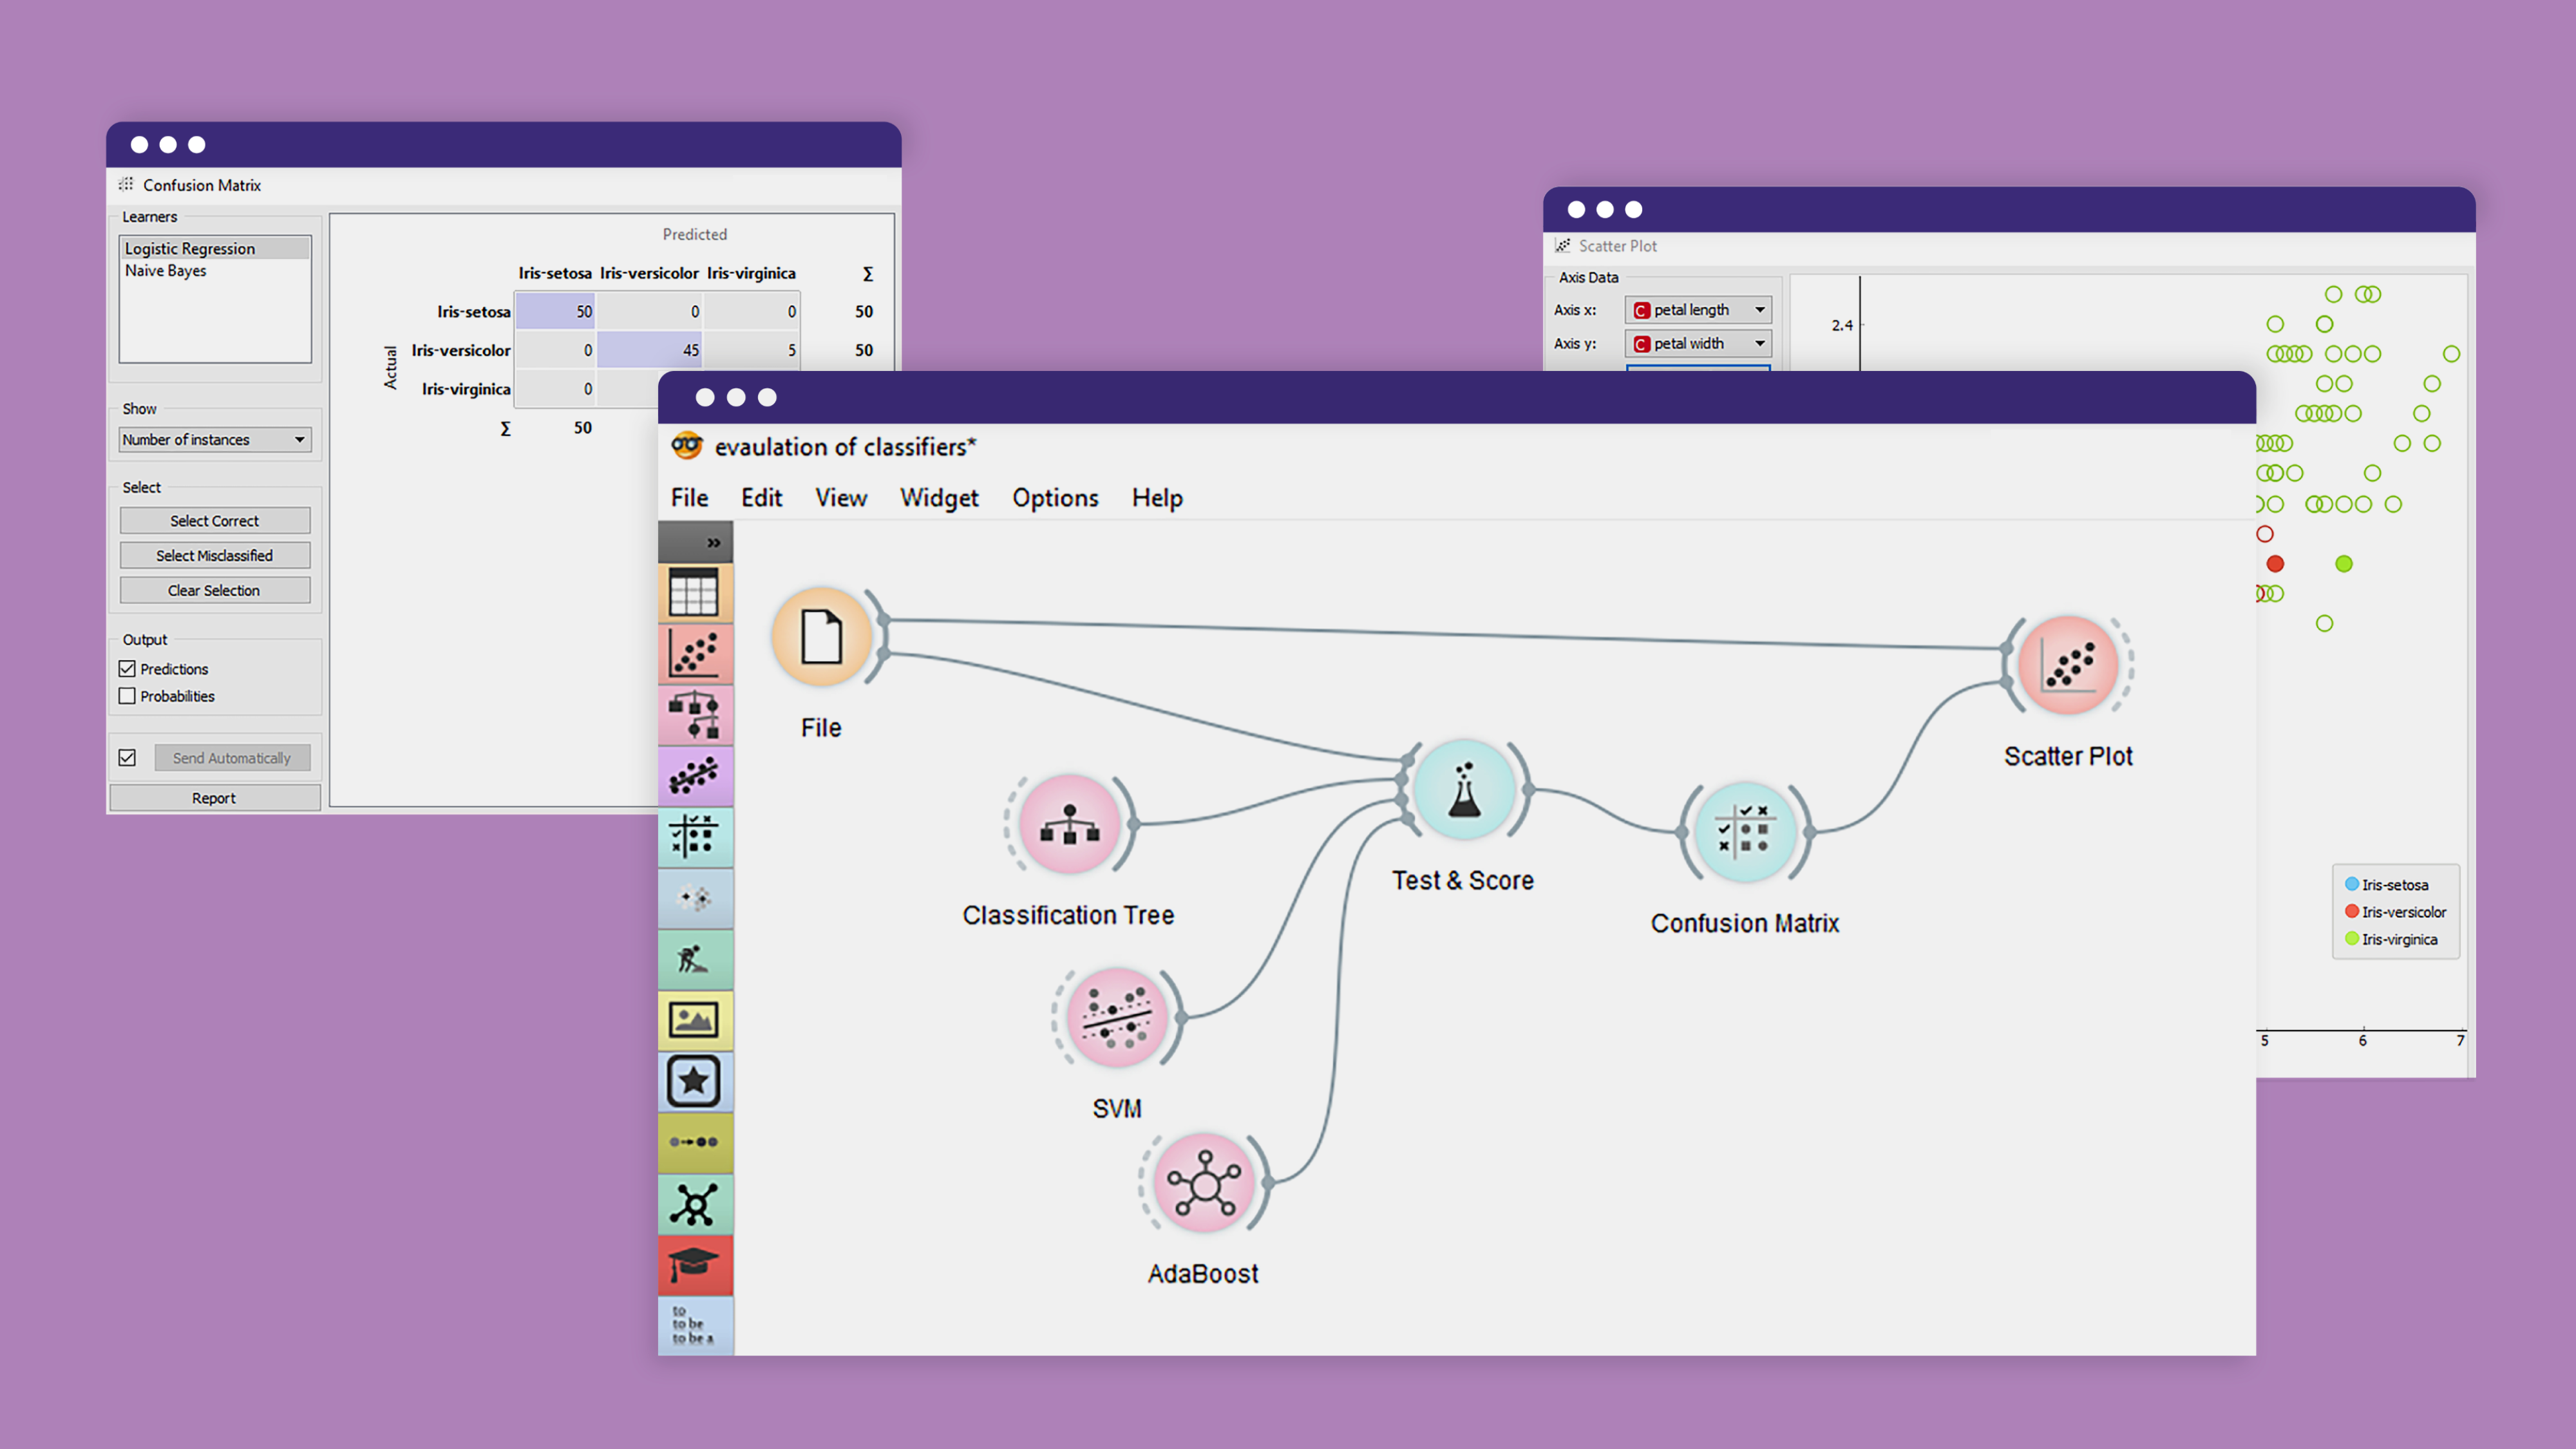Open the regression line category icon in sidebar

tap(694, 776)
